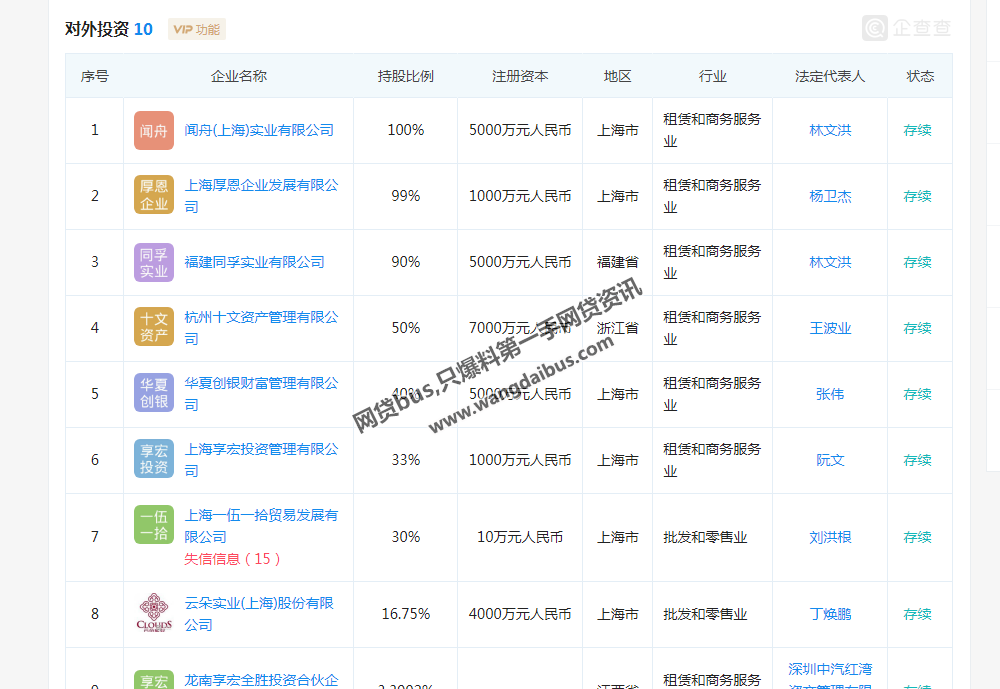Click the 企查查 watermark logo
This screenshot has height=689, width=1000.
coord(907,28)
